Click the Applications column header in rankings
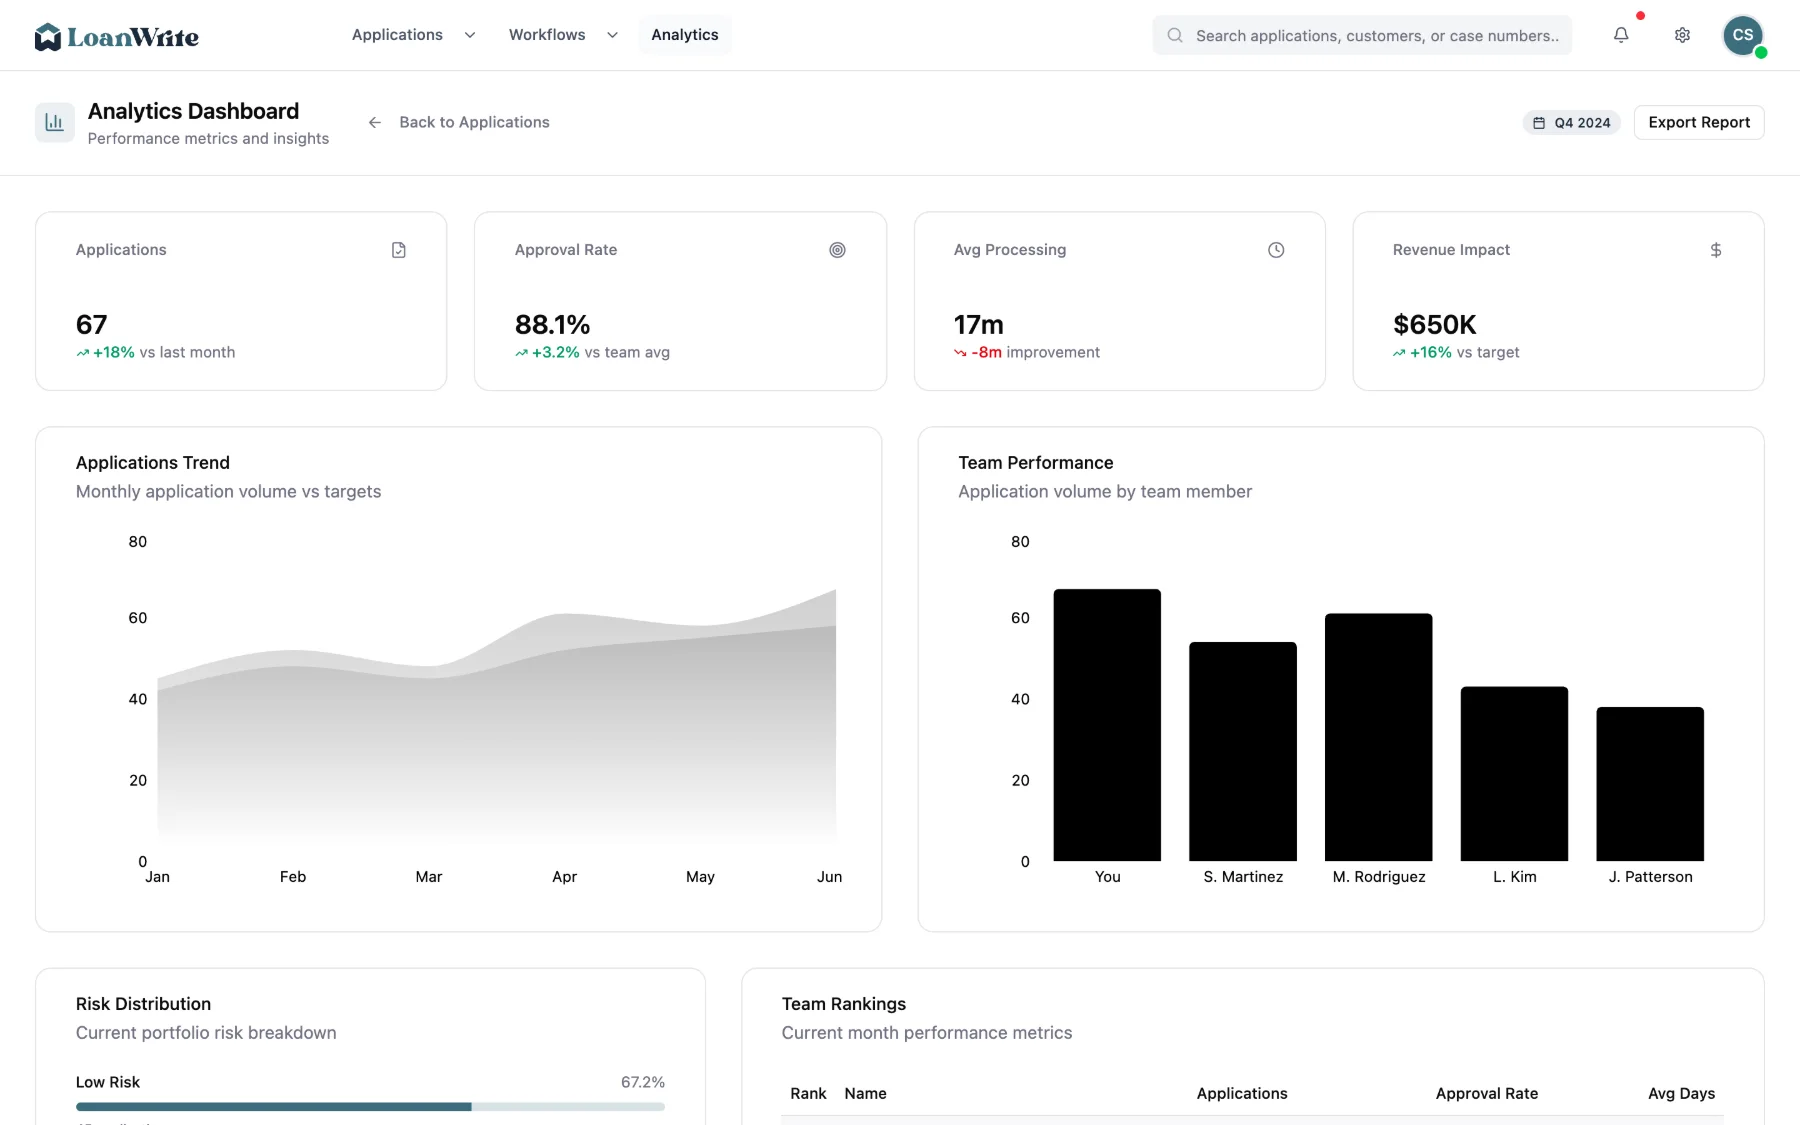 1242,1094
